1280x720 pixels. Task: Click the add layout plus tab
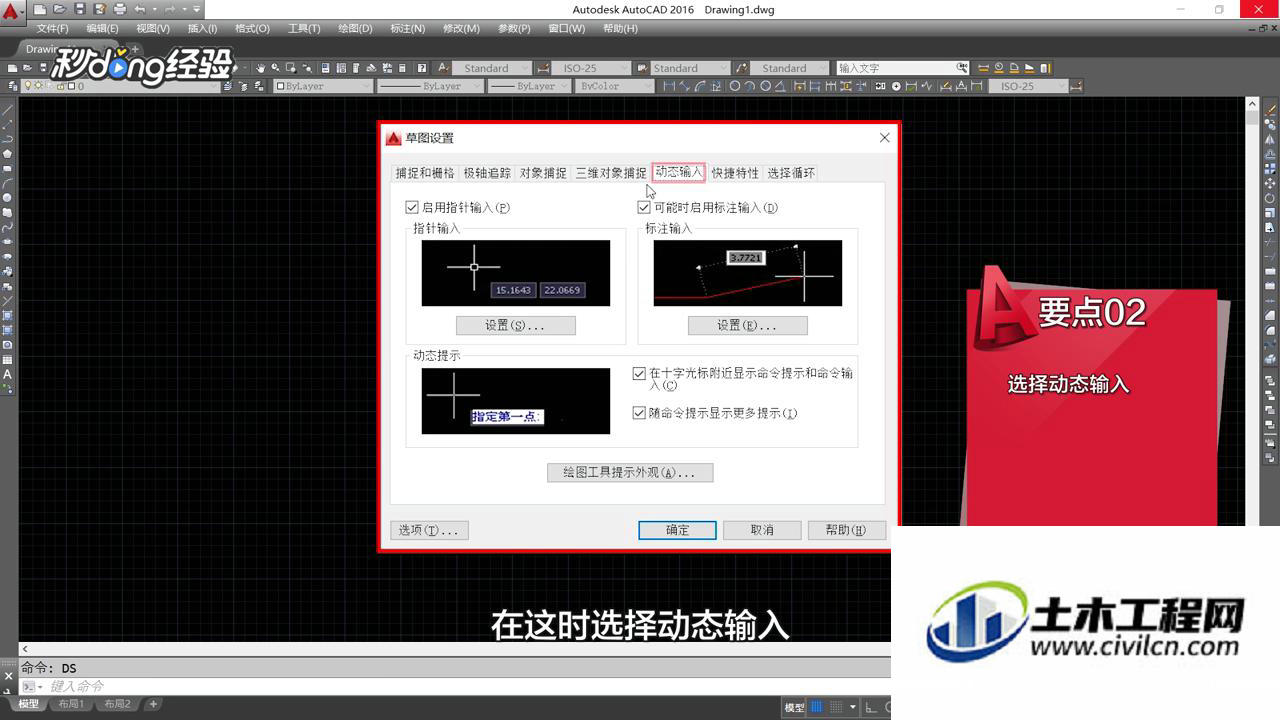click(153, 704)
